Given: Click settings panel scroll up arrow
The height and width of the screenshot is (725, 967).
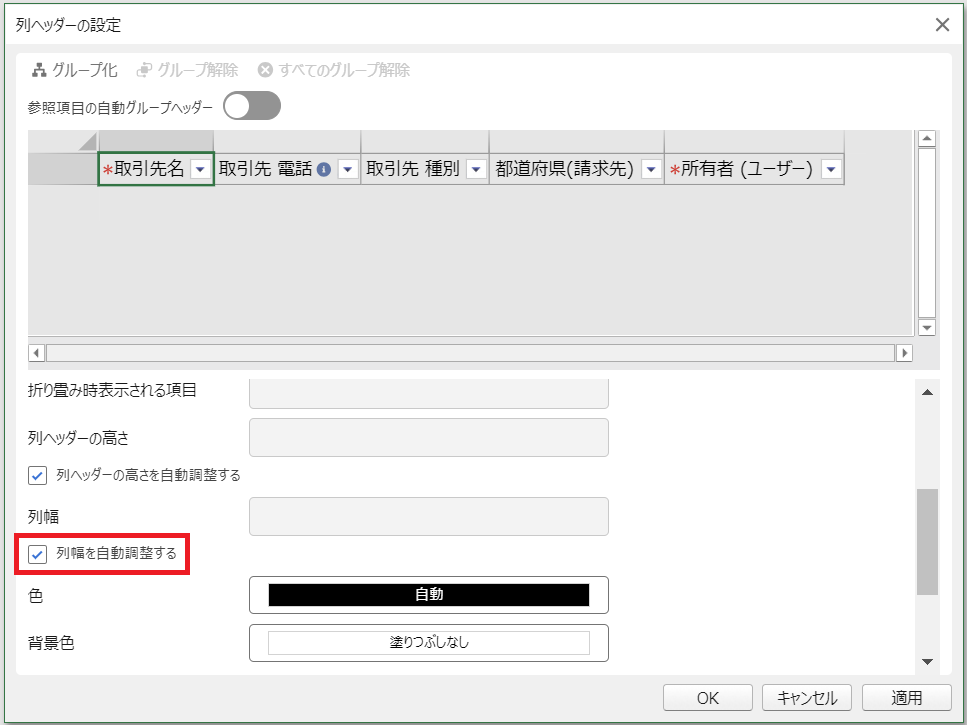Looking at the screenshot, I should coord(927,392).
